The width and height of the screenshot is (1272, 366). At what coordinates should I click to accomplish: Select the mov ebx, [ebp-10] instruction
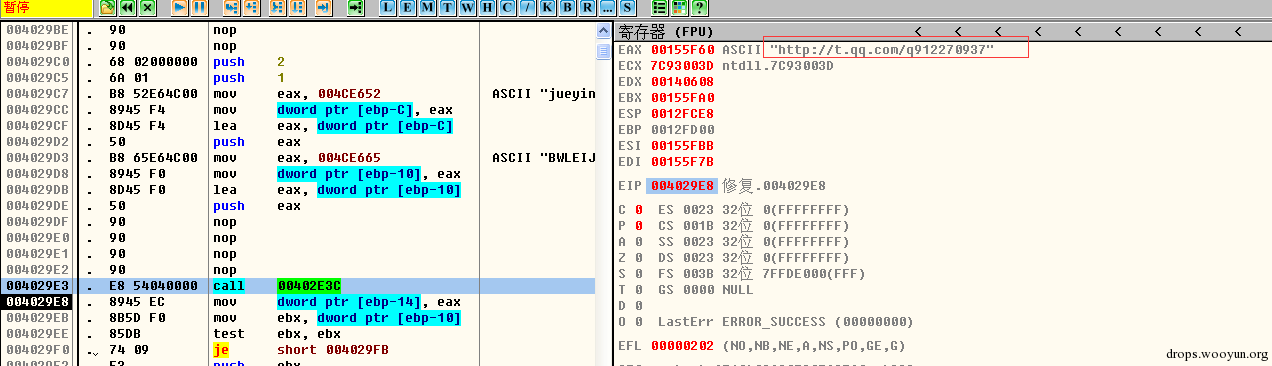(337, 318)
